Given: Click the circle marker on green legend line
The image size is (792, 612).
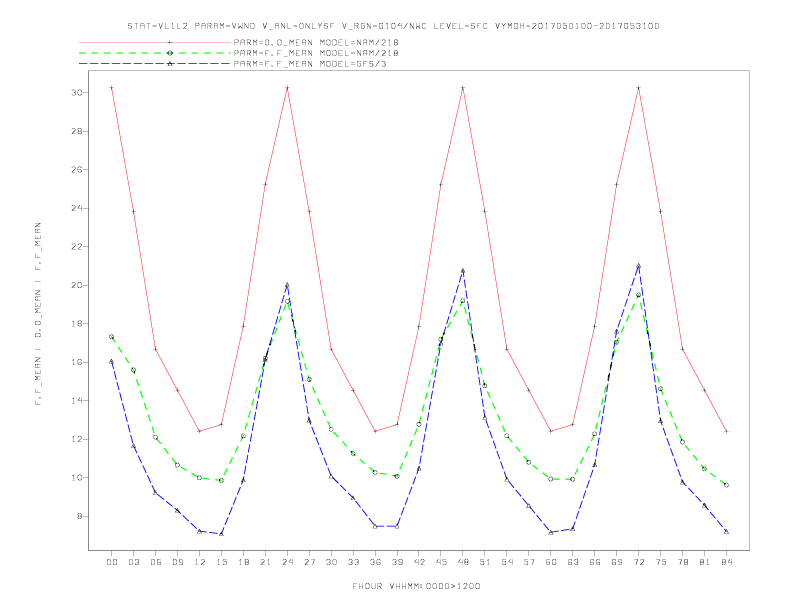Looking at the screenshot, I should [170, 53].
